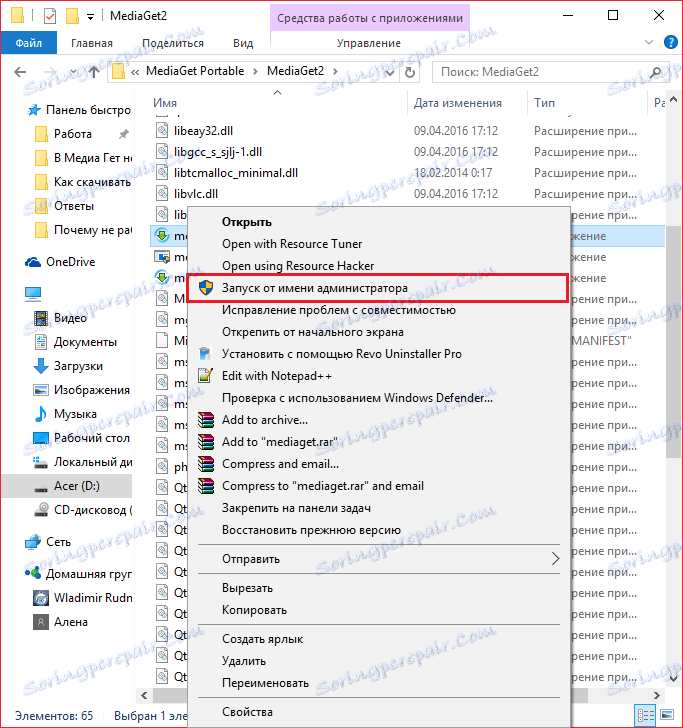
Task: Open the Файл button
Action: [29, 43]
